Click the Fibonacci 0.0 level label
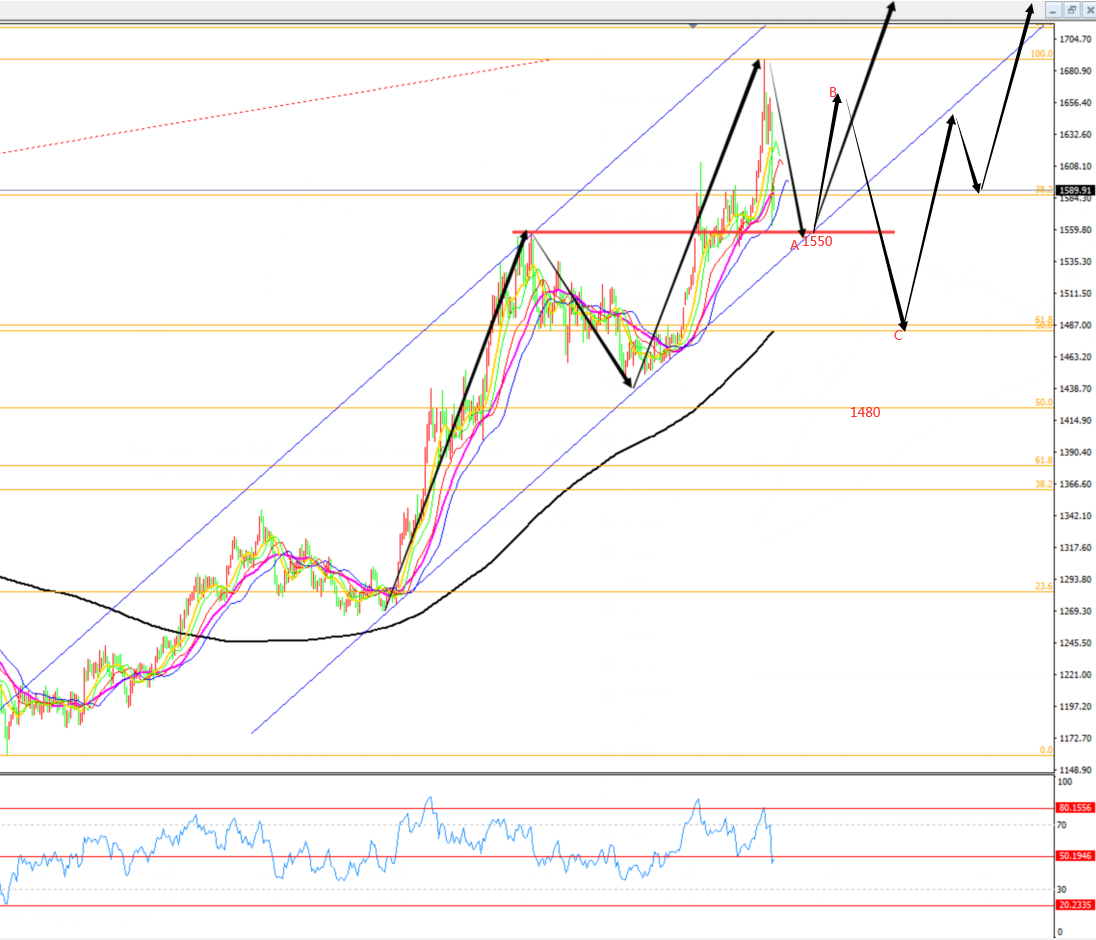 point(1045,750)
